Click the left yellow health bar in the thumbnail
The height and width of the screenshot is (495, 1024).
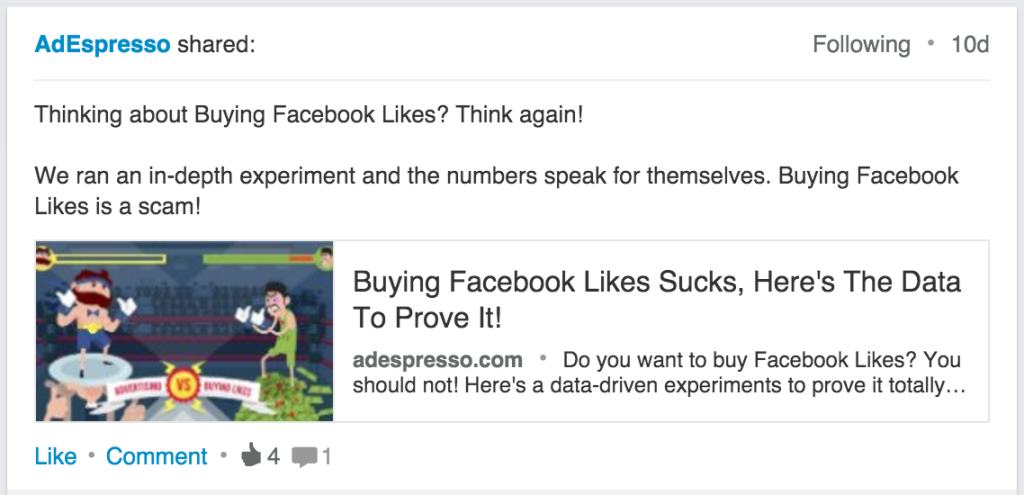(x=108, y=259)
